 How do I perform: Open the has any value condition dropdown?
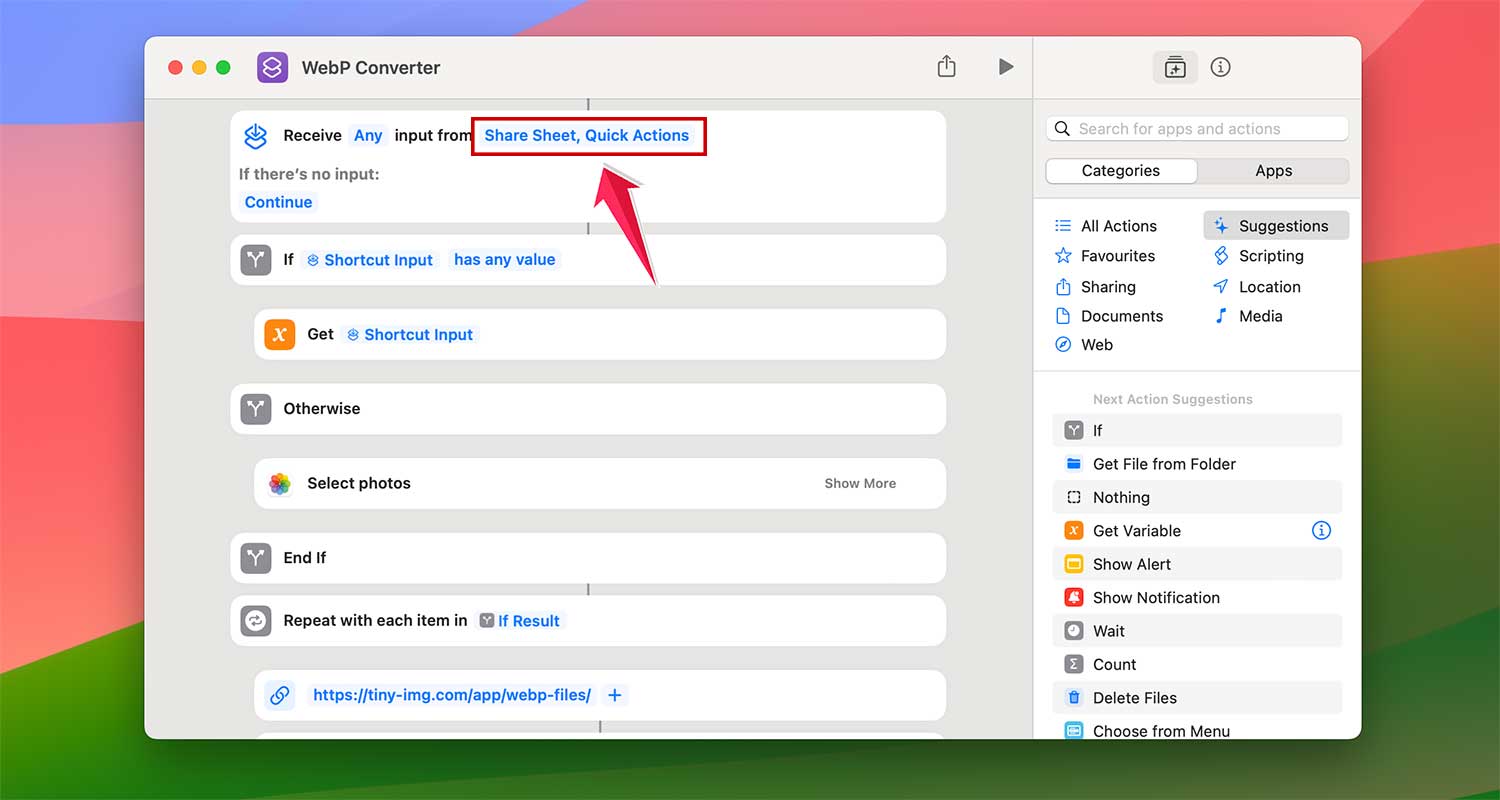tap(504, 259)
